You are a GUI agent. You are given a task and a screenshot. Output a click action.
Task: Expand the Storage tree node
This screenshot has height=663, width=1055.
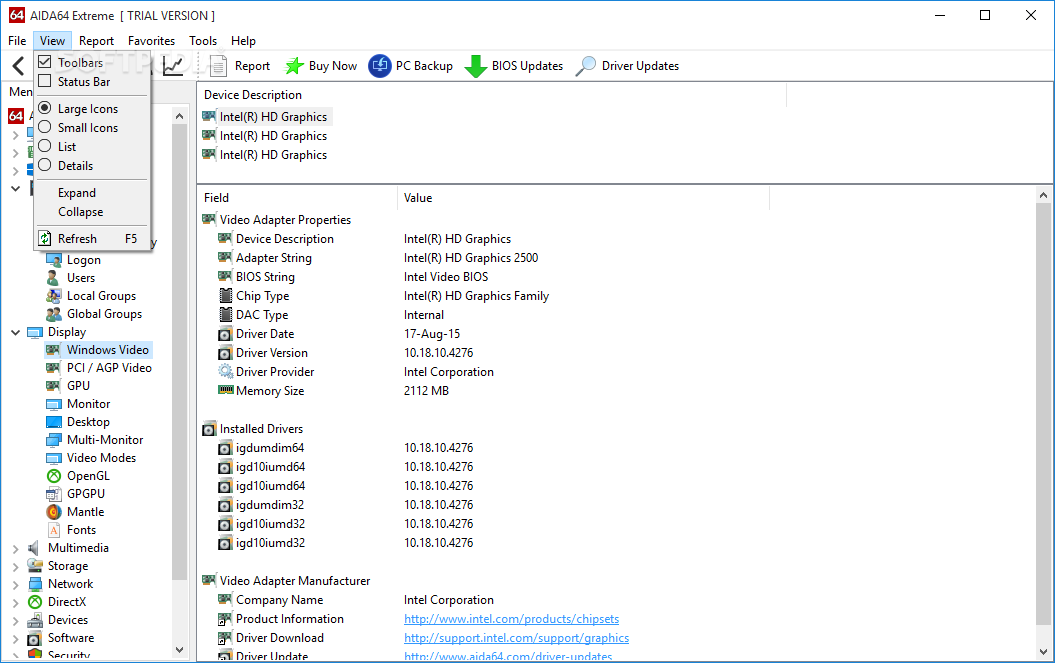pyautogui.click(x=15, y=567)
